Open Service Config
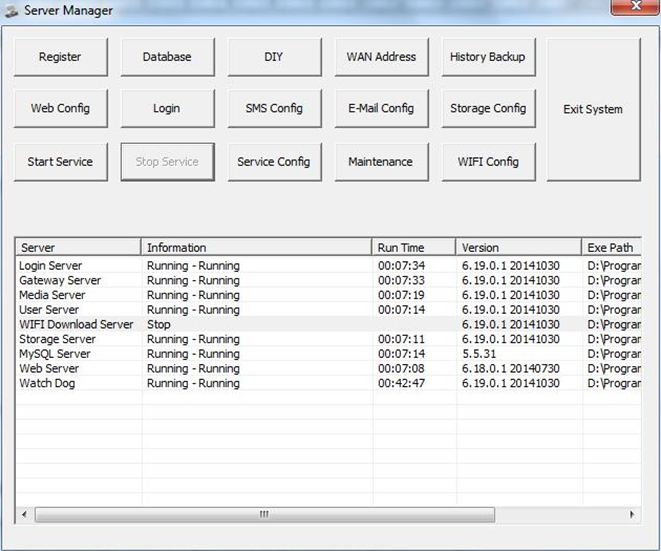The width and height of the screenshot is (661, 551). tap(274, 162)
